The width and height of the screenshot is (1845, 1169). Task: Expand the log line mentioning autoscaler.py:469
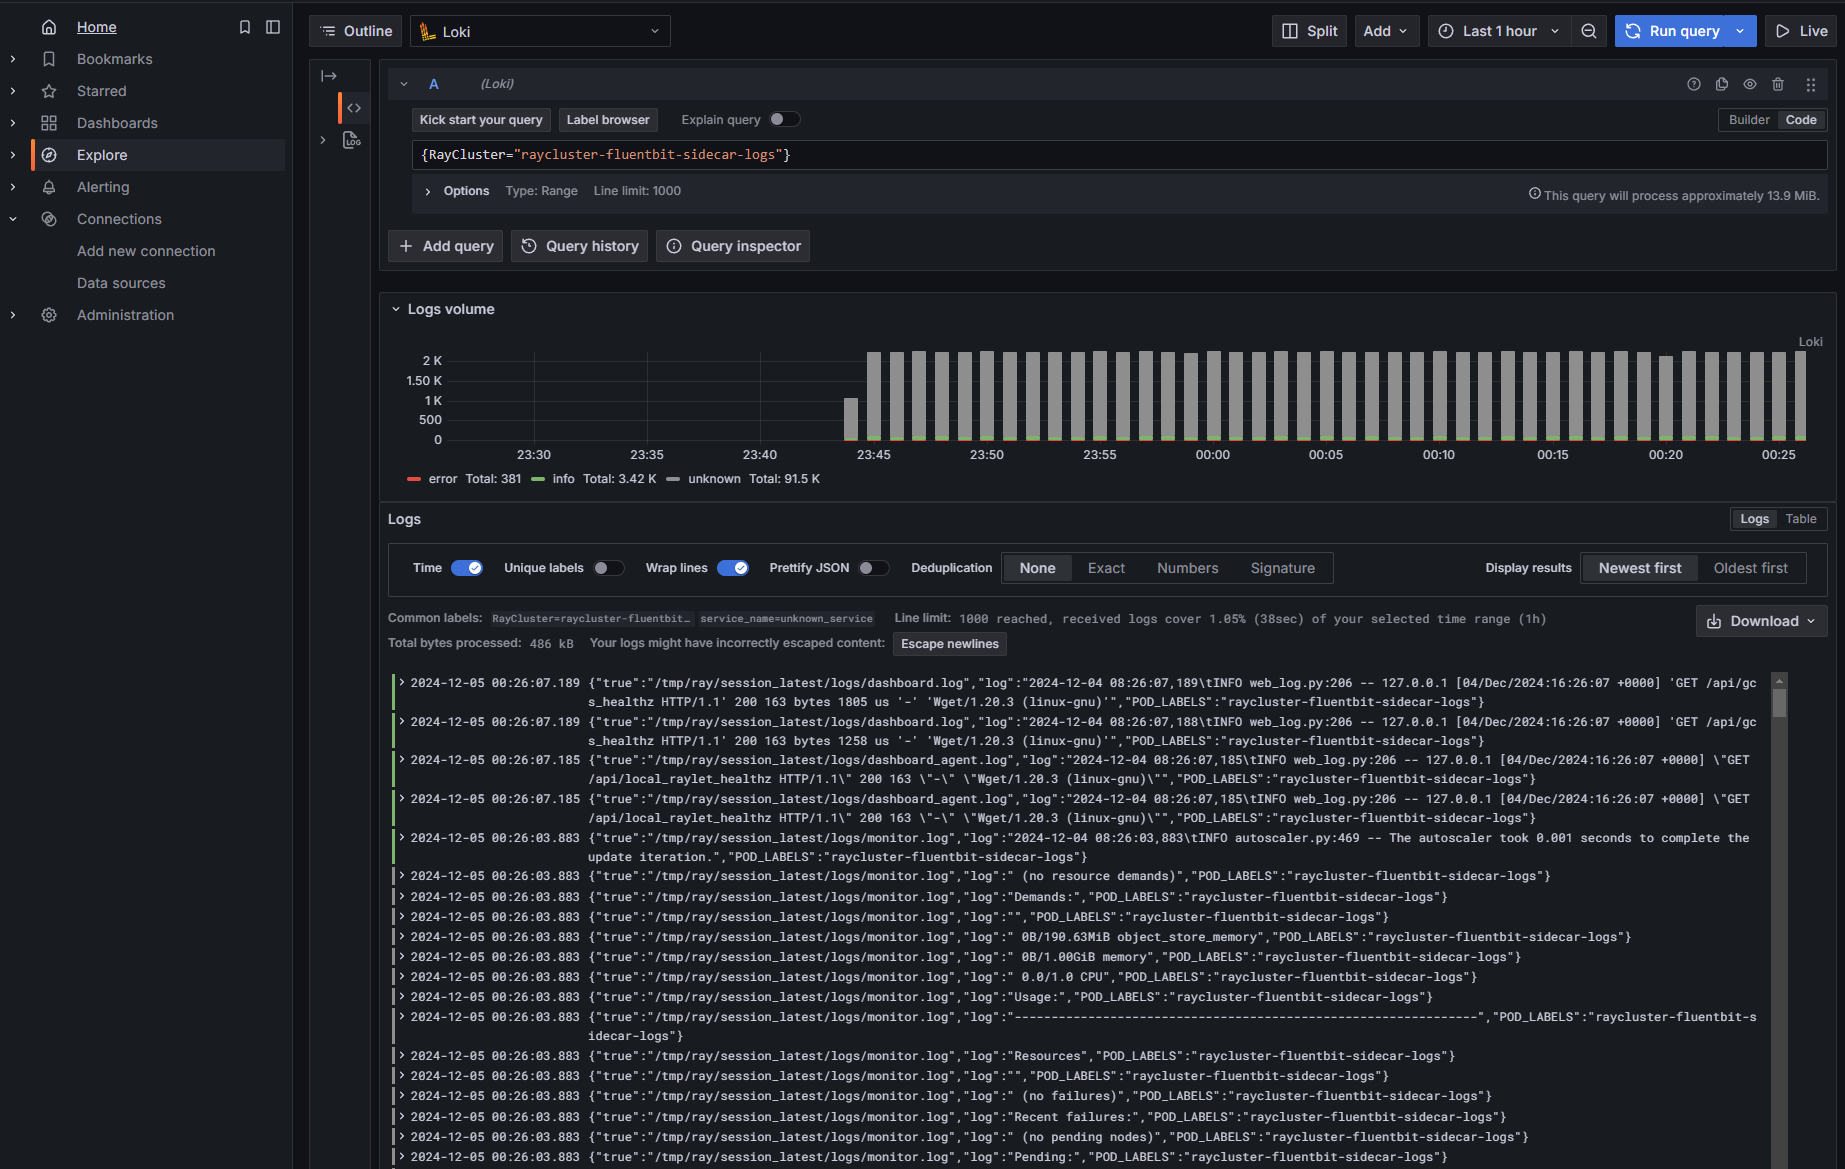coord(402,838)
